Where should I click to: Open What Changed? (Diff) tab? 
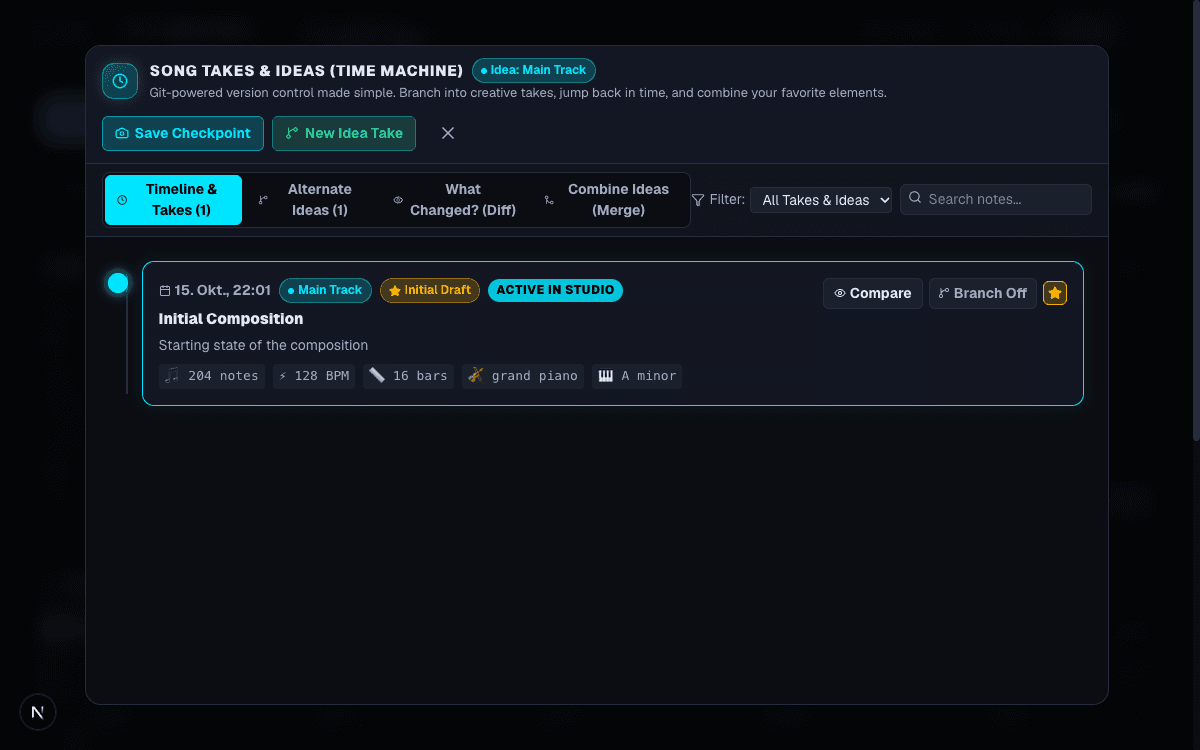(x=454, y=200)
